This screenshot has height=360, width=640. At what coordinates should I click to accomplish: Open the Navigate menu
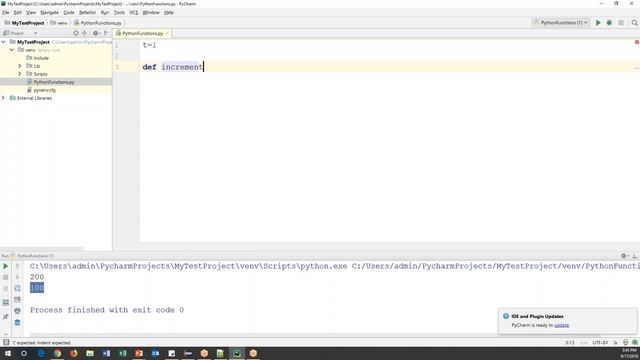(49, 13)
